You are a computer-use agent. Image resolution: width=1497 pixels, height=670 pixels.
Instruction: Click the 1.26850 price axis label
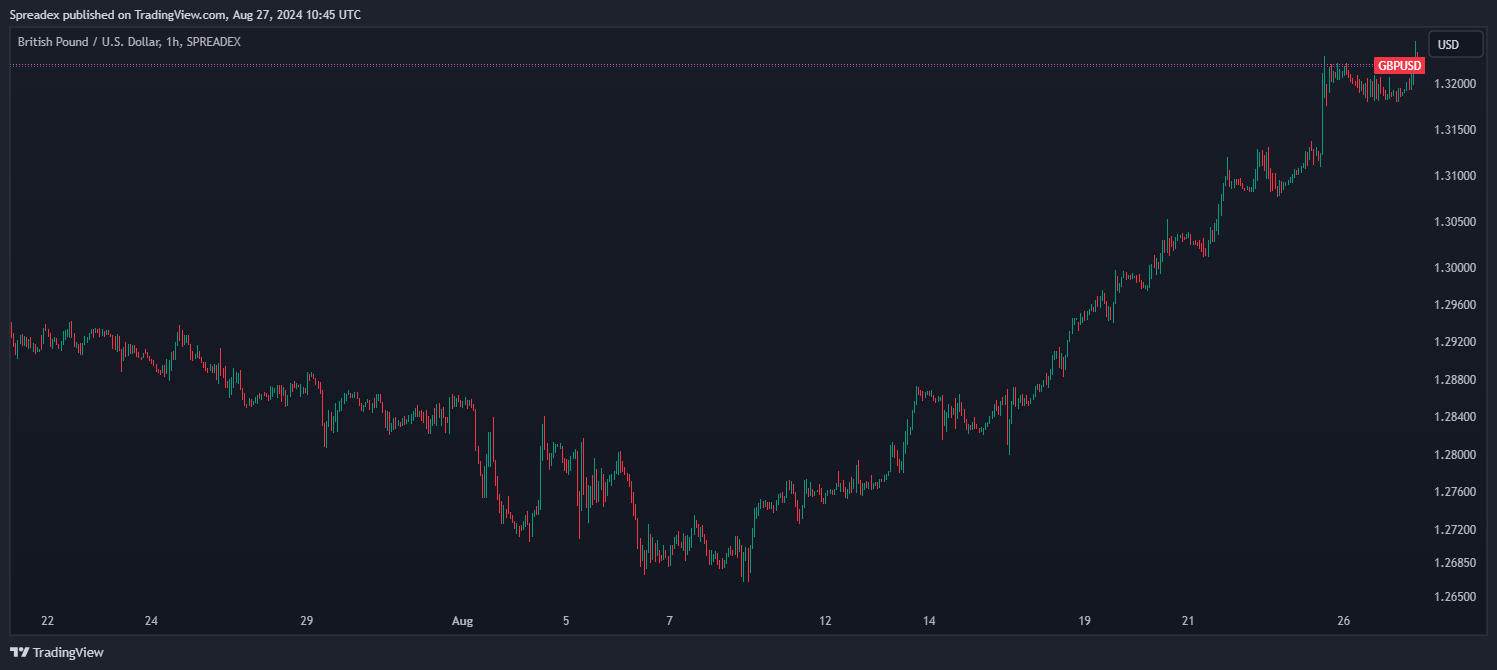1453,563
